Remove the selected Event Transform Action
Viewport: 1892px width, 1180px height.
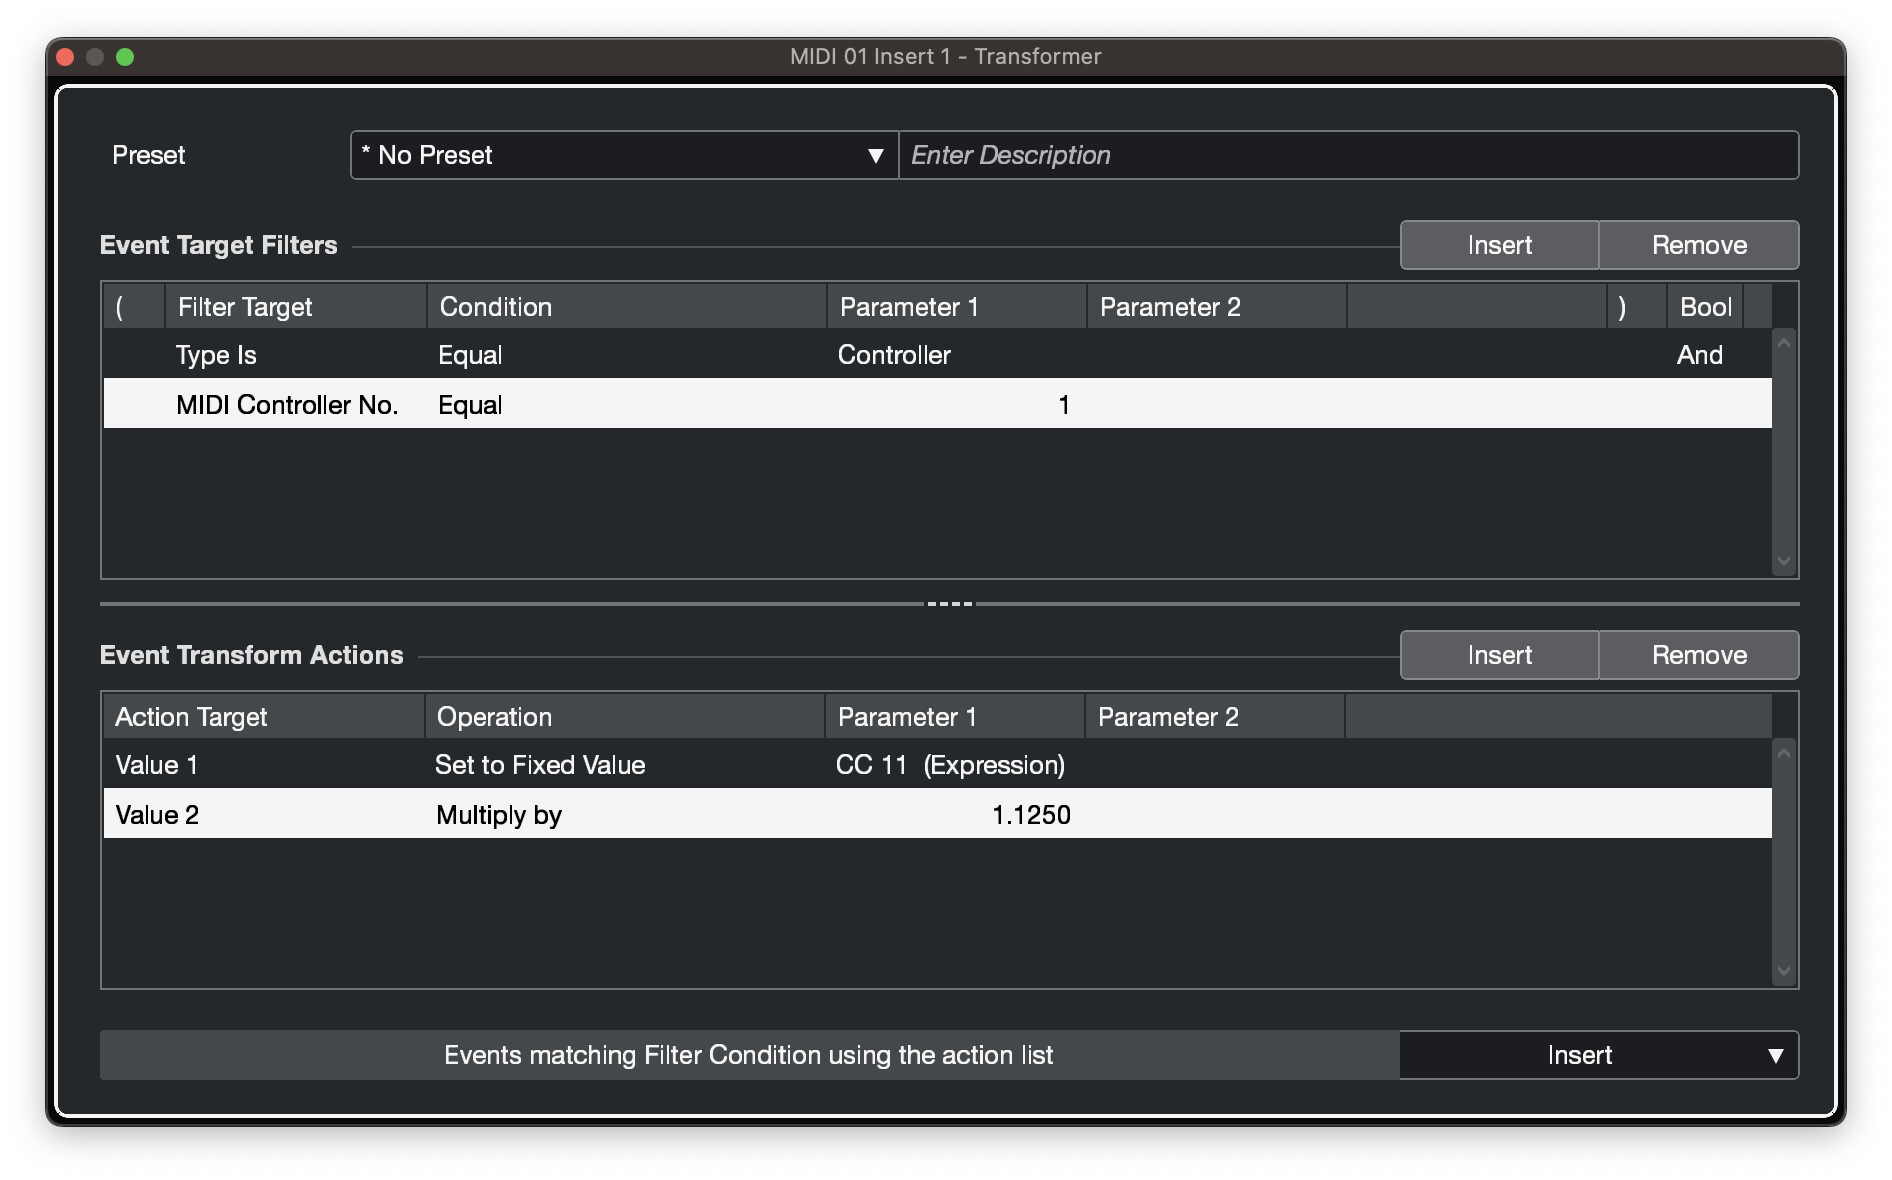(x=1698, y=656)
